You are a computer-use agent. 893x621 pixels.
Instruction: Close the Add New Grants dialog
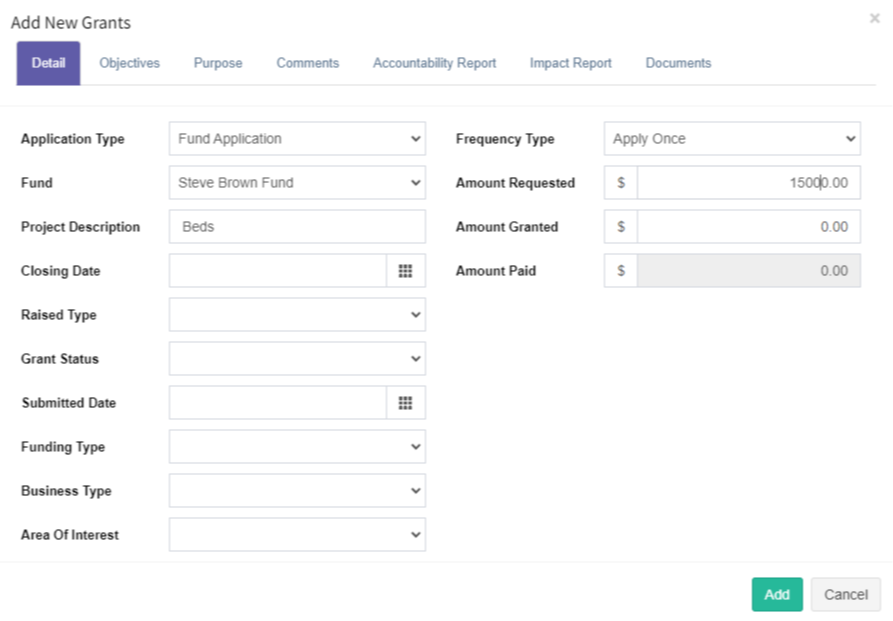click(x=875, y=18)
